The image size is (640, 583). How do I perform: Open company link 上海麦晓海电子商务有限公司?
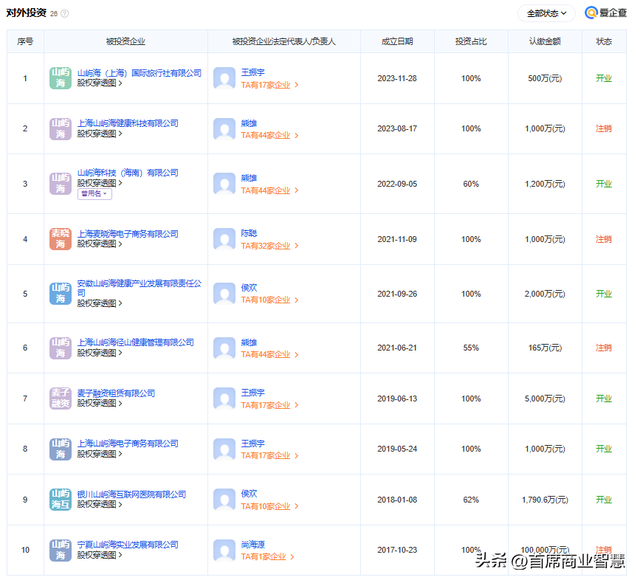click(128, 234)
